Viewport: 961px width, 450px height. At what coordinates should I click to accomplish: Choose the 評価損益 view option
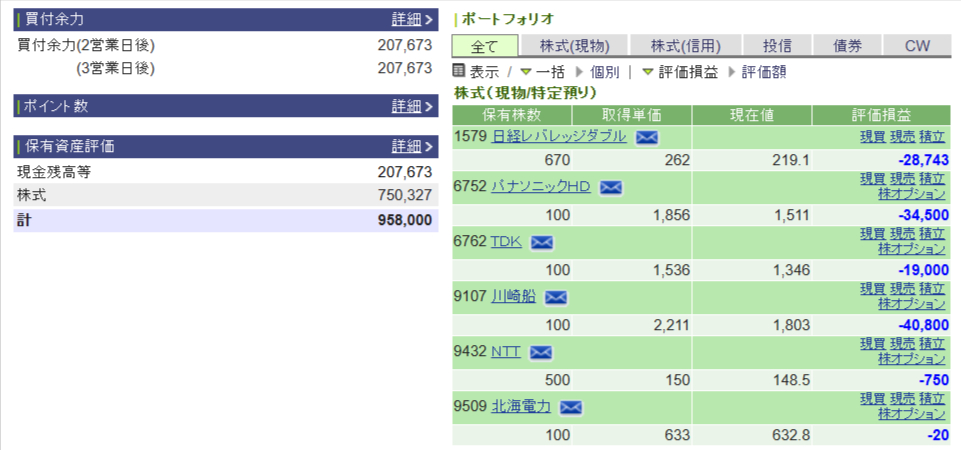(688, 72)
